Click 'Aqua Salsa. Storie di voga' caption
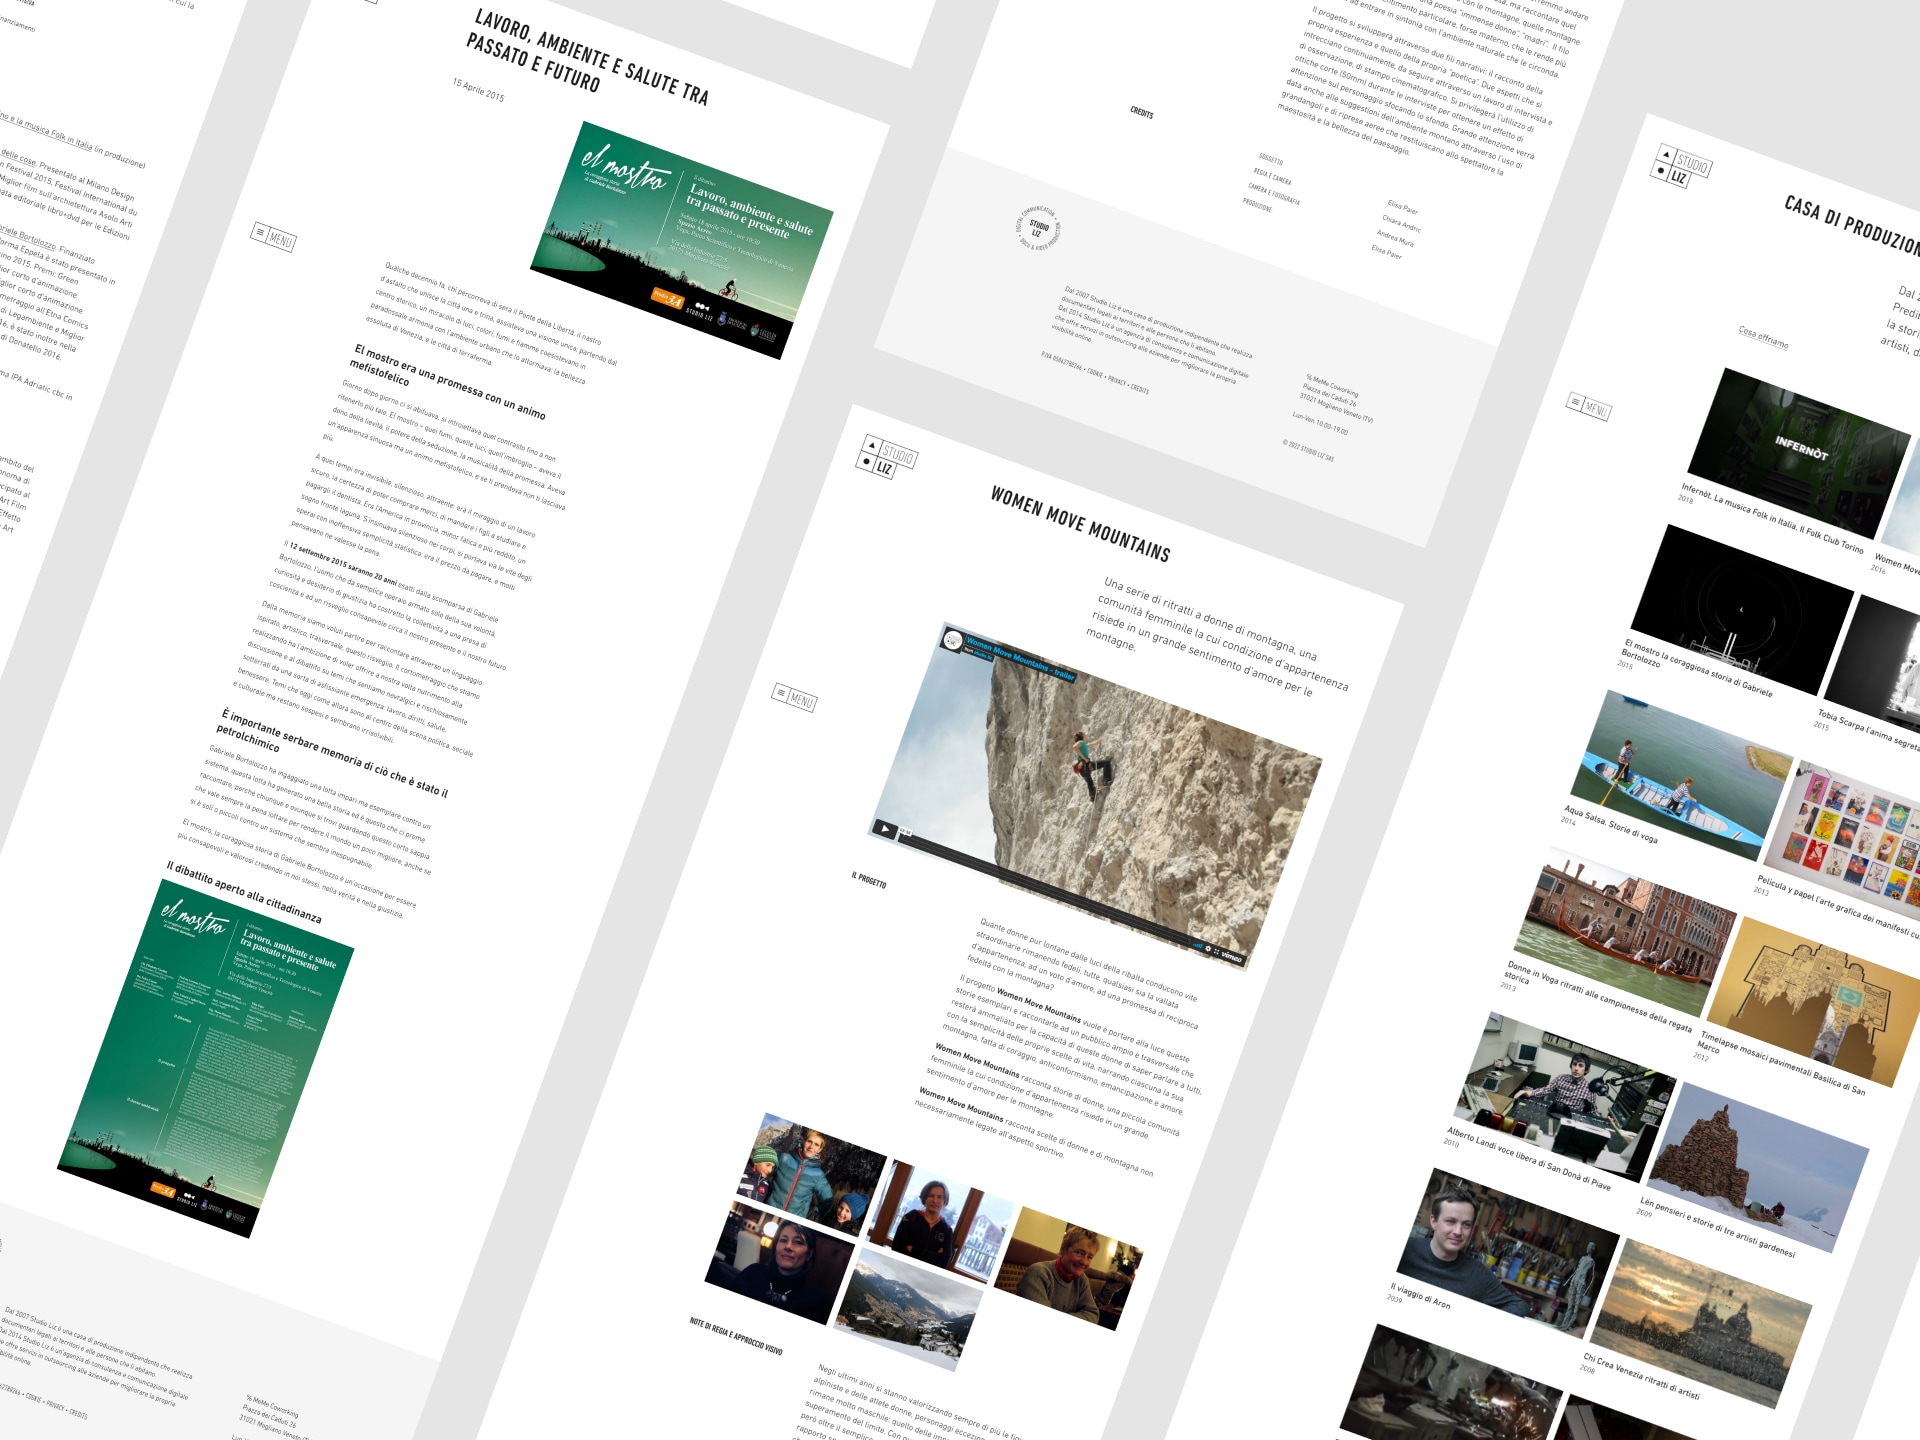Screen dimensions: 1920x1440 [1612, 825]
